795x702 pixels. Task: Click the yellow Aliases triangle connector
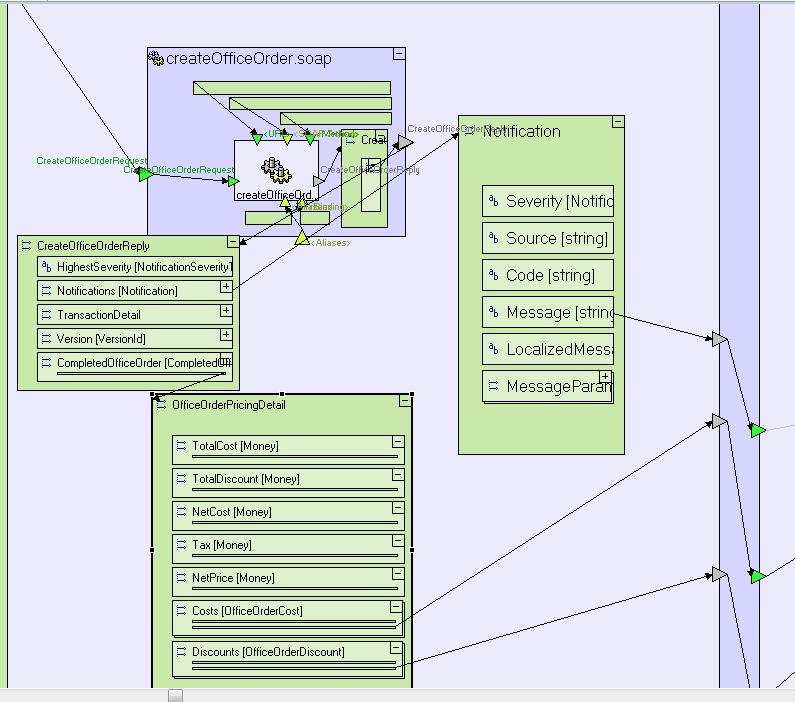point(302,238)
